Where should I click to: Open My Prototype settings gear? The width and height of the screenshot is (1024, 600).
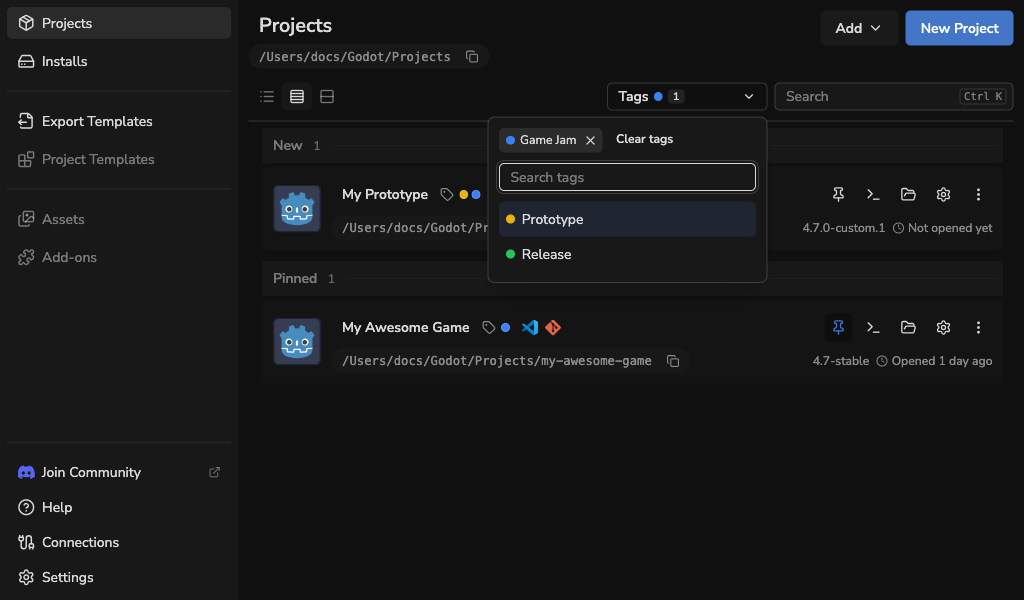943,194
